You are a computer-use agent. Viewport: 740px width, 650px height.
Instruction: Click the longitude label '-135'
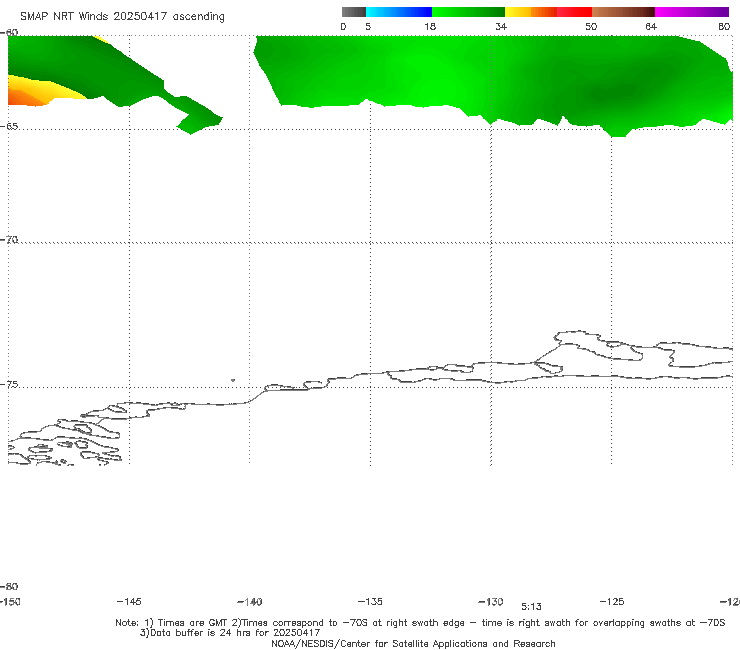click(370, 602)
